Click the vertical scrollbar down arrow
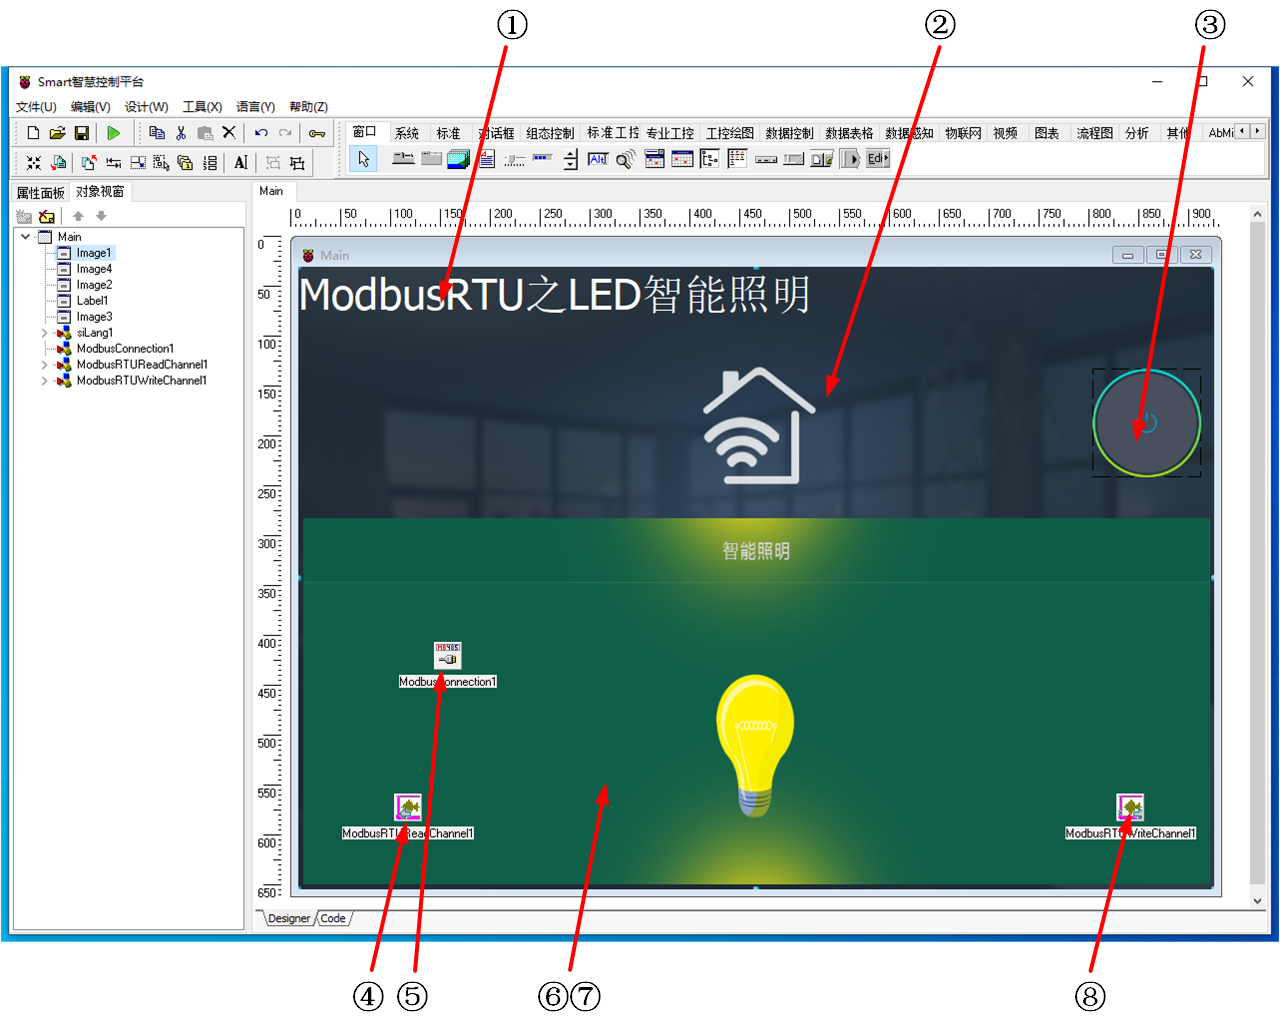The width and height of the screenshot is (1280, 1029). pyautogui.click(x=1257, y=901)
